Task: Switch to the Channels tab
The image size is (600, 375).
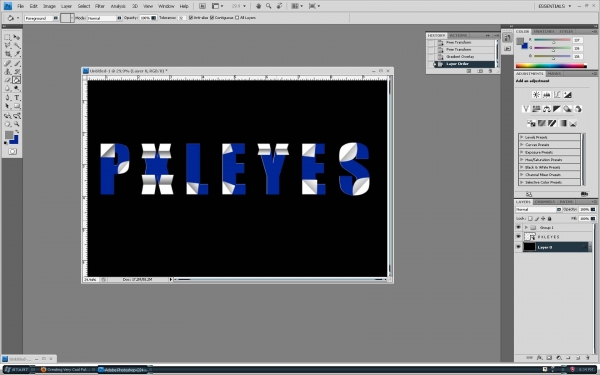Action: [x=545, y=202]
